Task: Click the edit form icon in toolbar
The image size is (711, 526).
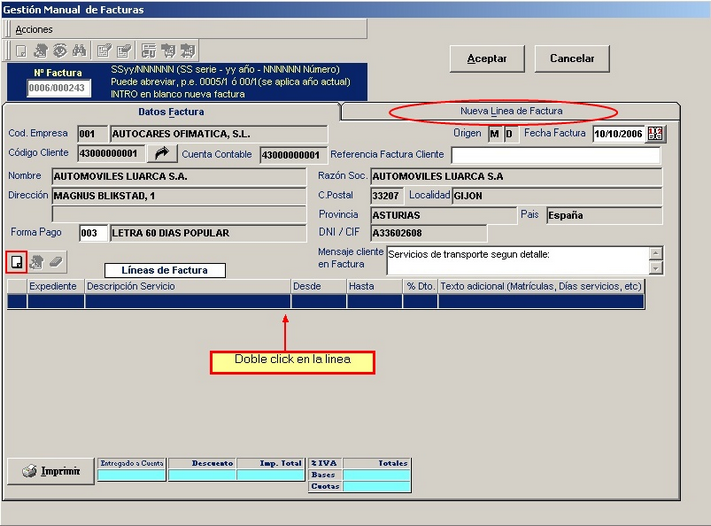Action: coord(105,51)
